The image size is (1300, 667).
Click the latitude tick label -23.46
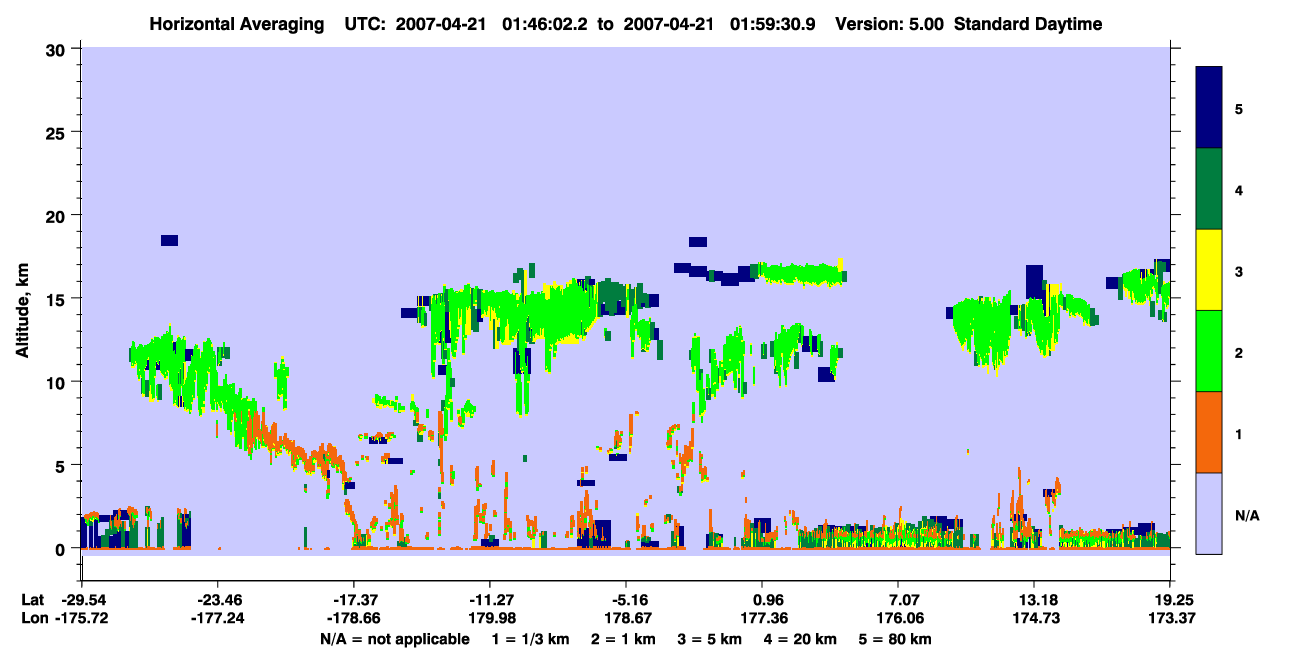click(x=217, y=600)
